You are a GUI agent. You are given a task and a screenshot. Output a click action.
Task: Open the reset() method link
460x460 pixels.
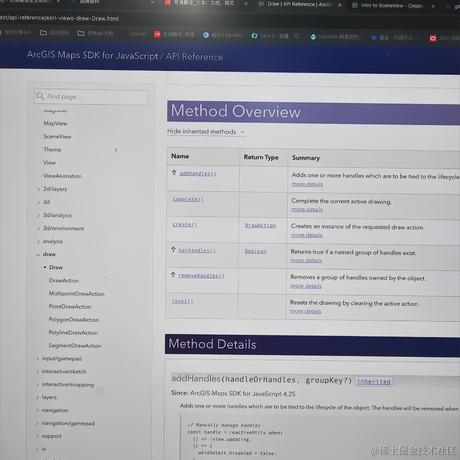tap(182, 301)
